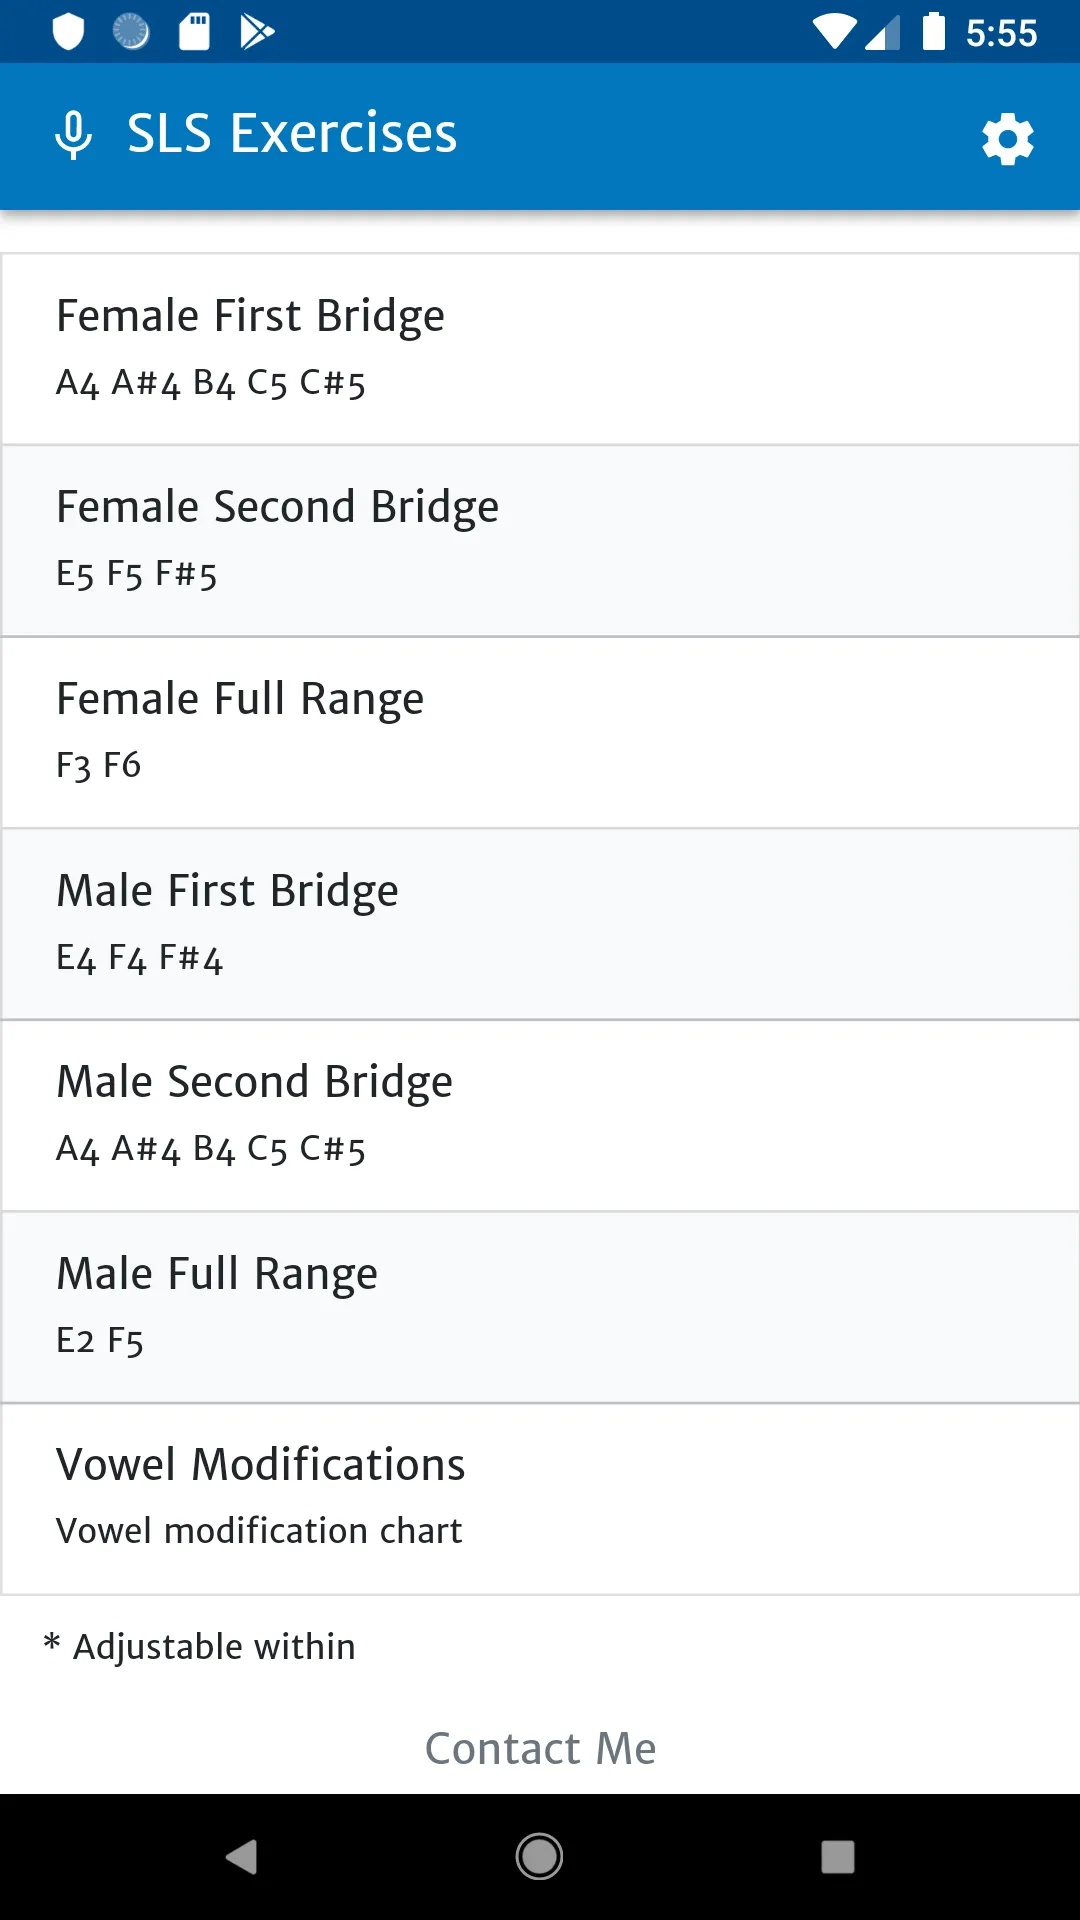Viewport: 1080px width, 1920px height.
Task: Tap the Adjustable within note
Action: pos(200,1646)
